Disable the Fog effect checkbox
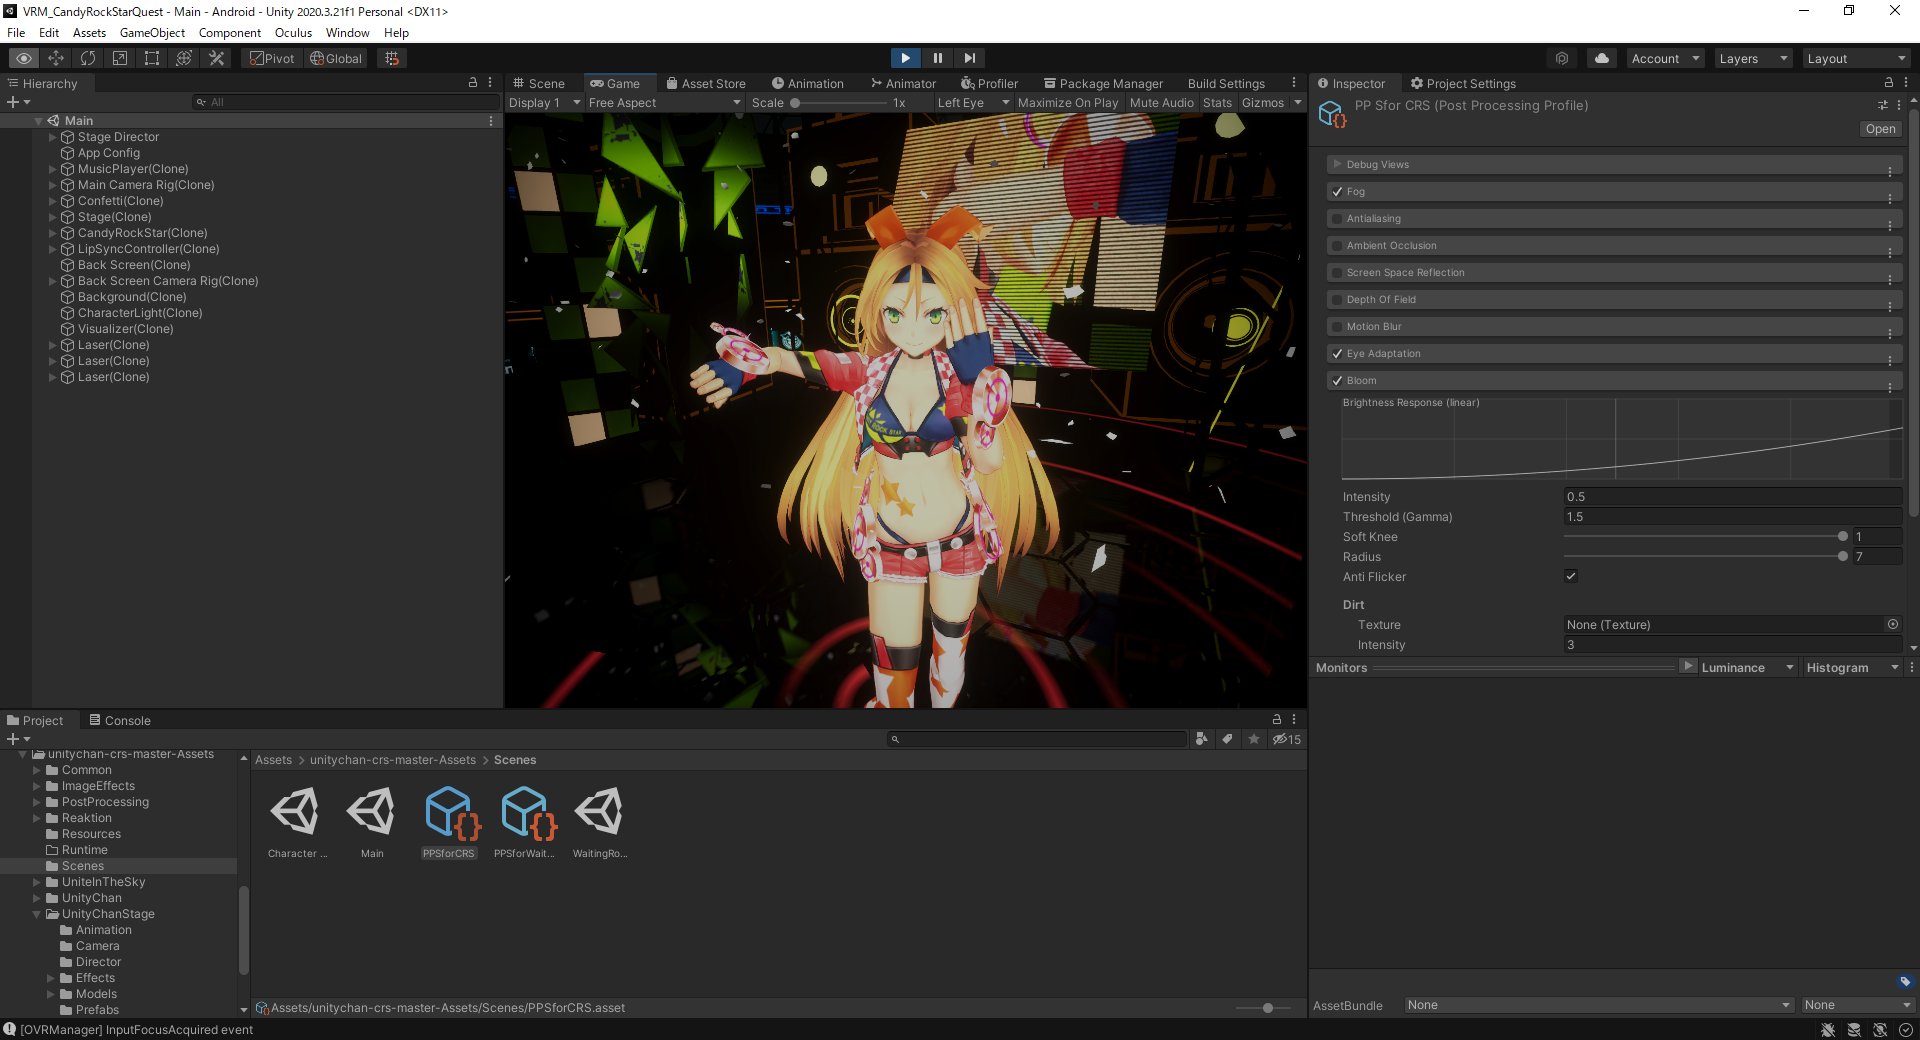This screenshot has width=1920, height=1040. (x=1337, y=191)
